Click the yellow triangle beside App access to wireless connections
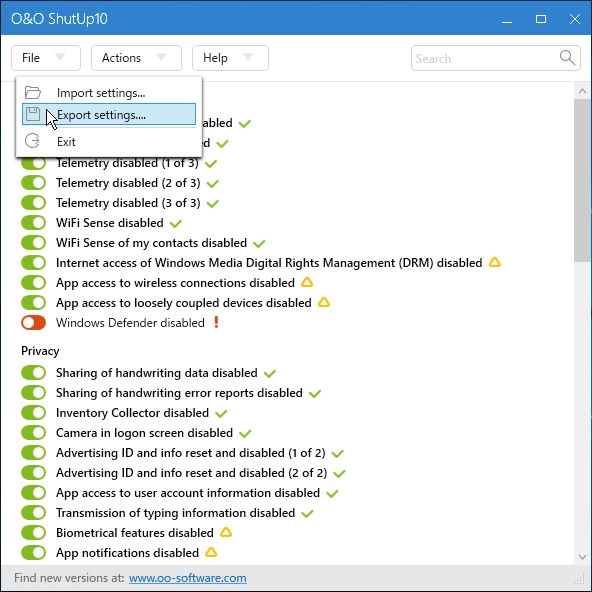 [307, 282]
